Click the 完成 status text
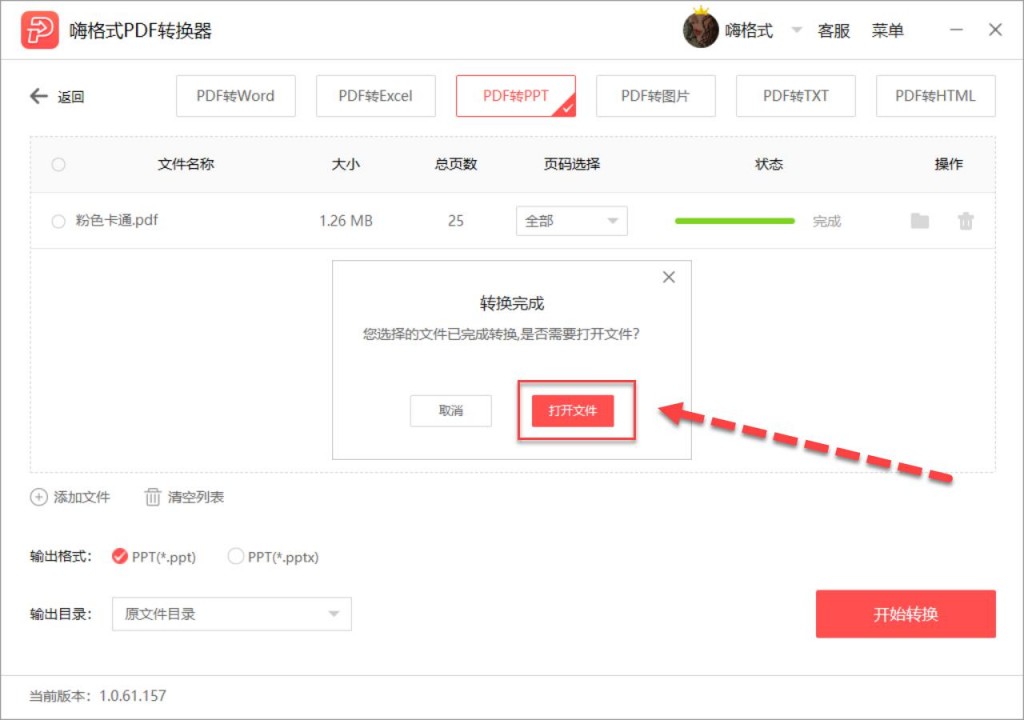This screenshot has width=1024, height=720. 827,221
